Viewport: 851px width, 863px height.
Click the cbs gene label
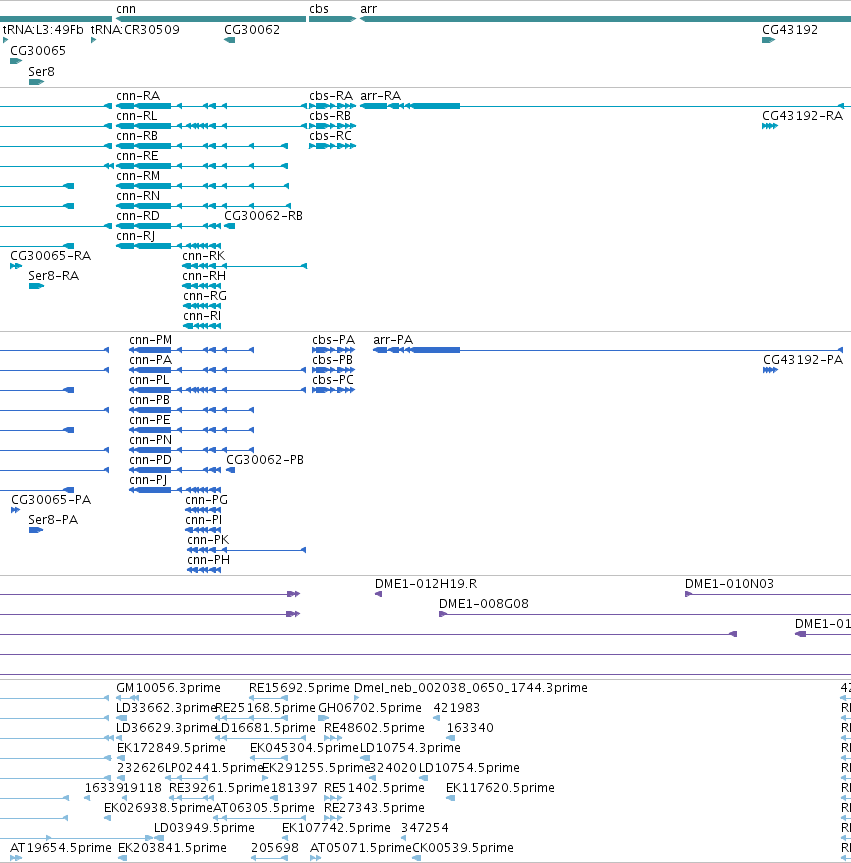tap(319, 9)
